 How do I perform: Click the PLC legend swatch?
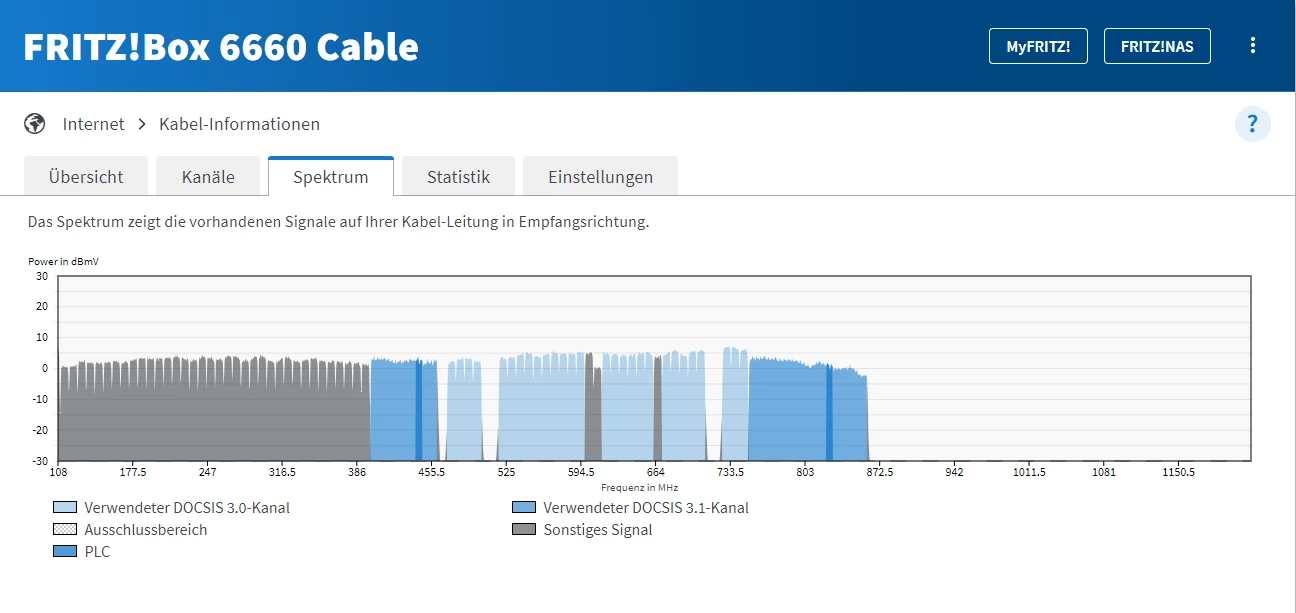pyautogui.click(x=65, y=552)
